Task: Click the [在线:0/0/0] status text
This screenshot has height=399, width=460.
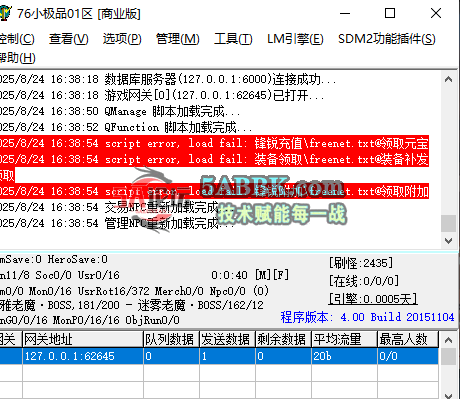Action: (x=364, y=281)
